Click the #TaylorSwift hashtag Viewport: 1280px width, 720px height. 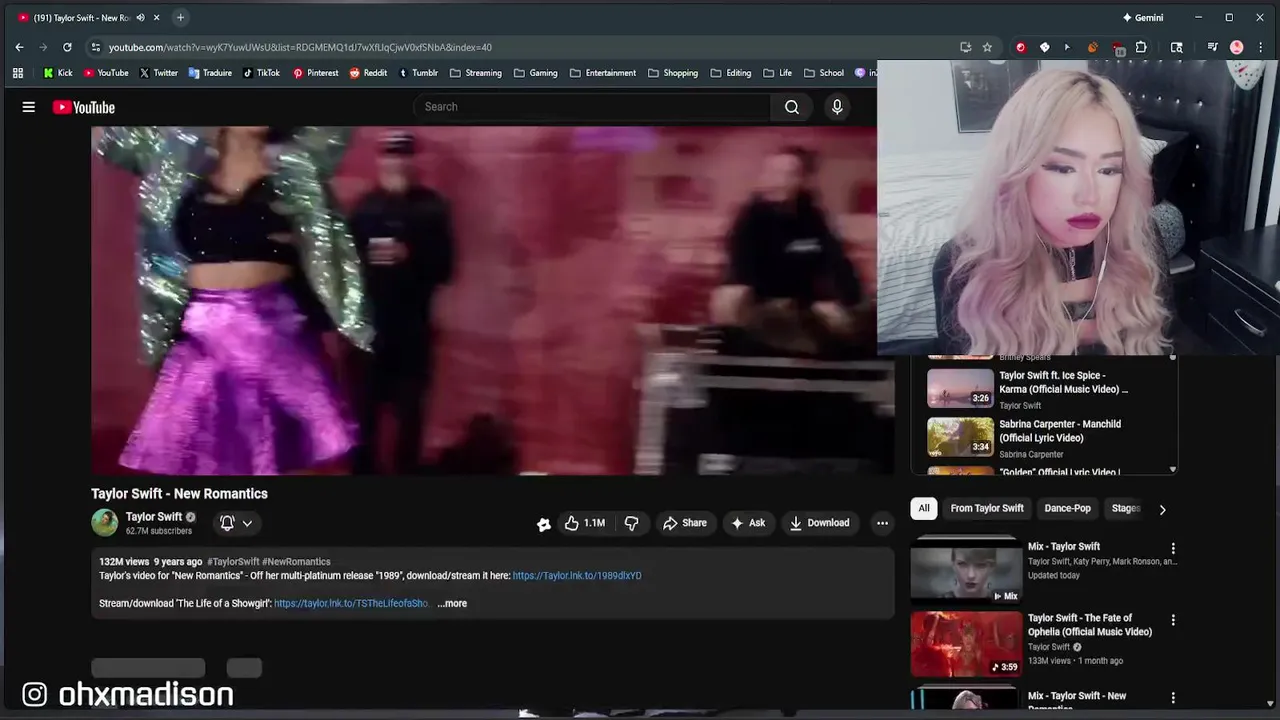233,562
